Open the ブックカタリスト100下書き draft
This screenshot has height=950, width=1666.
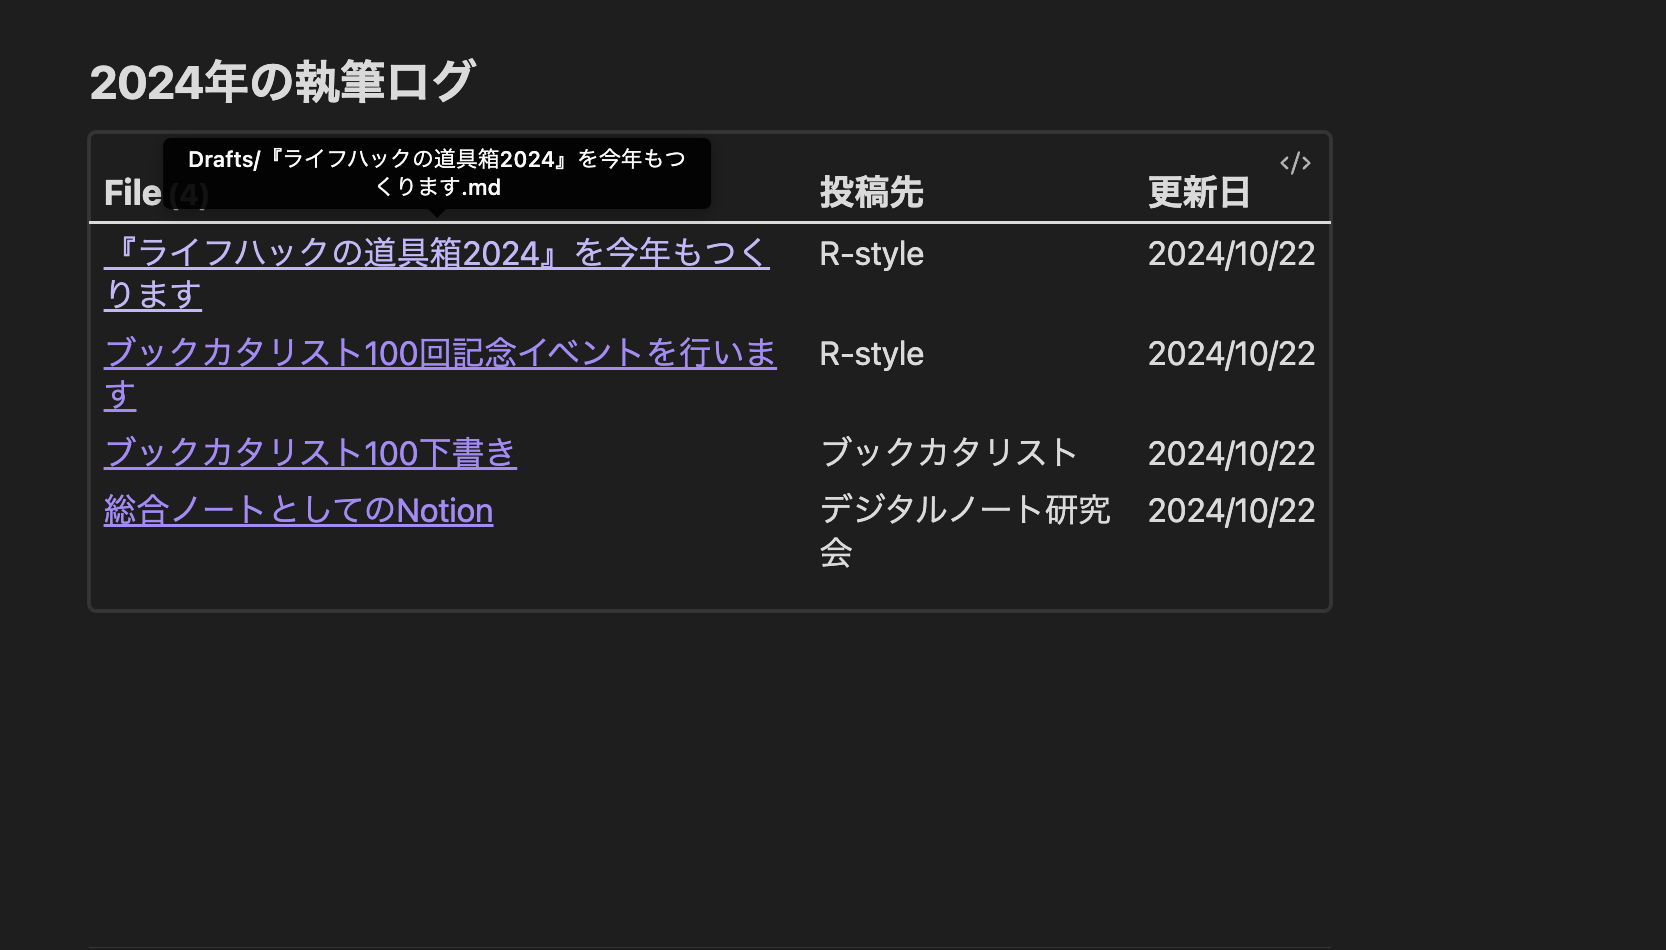point(310,453)
